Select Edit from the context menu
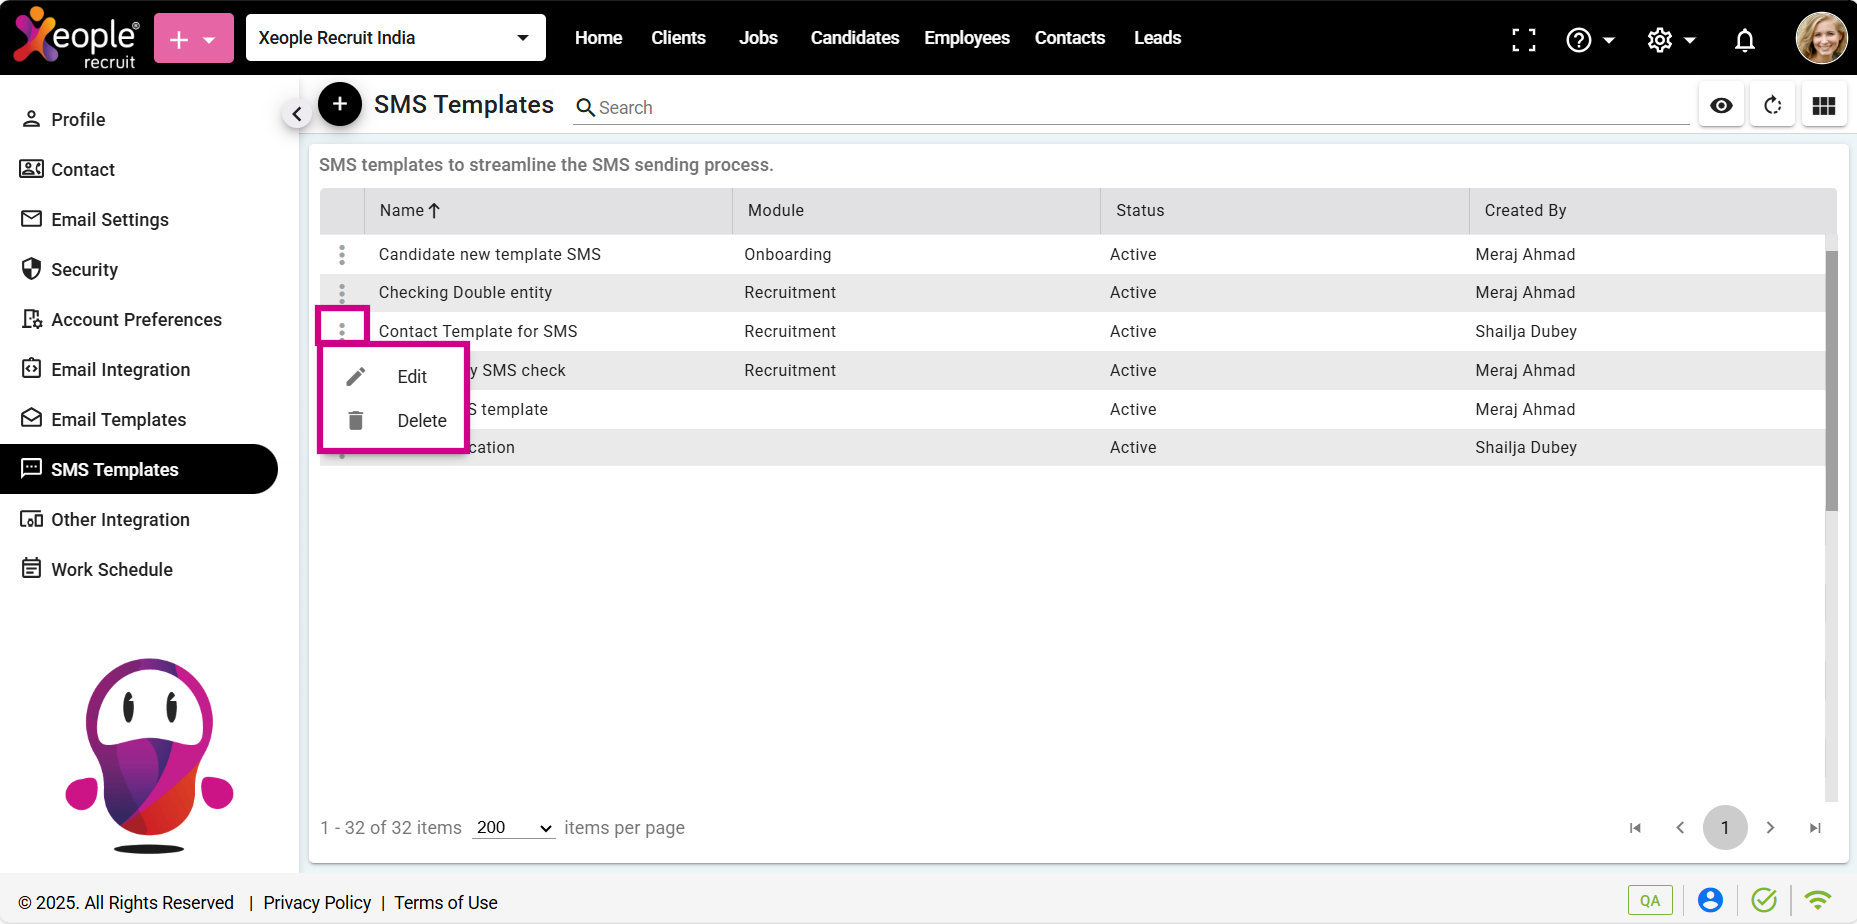 411,377
